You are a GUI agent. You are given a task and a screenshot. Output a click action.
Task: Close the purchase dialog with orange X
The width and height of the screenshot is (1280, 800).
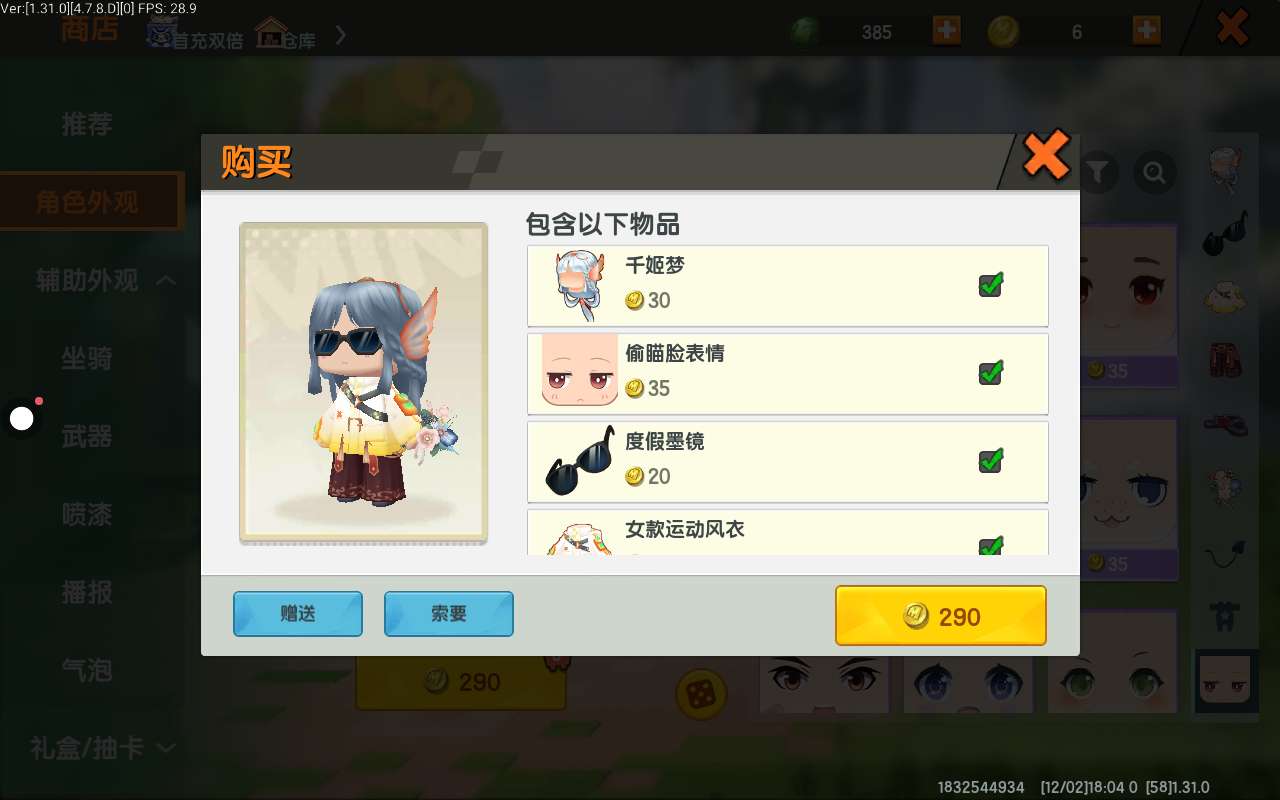1046,156
